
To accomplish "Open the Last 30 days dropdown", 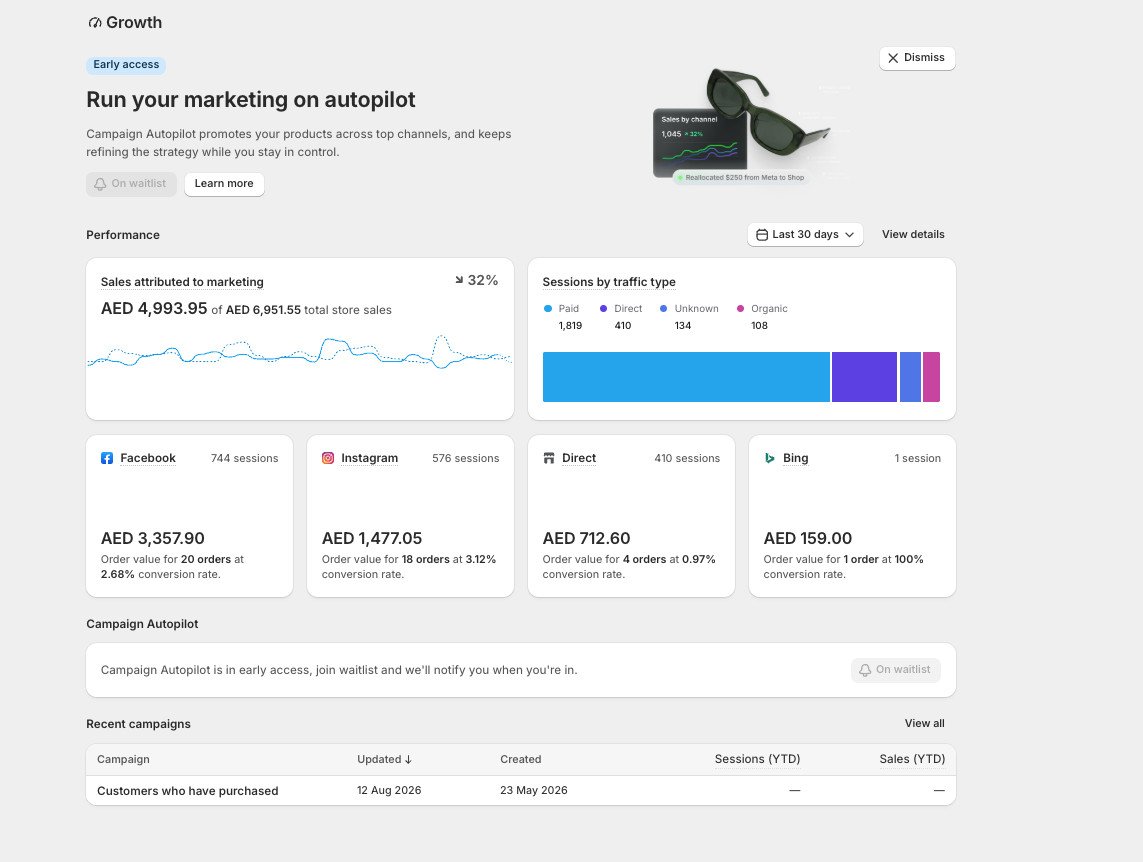I will 805,235.
